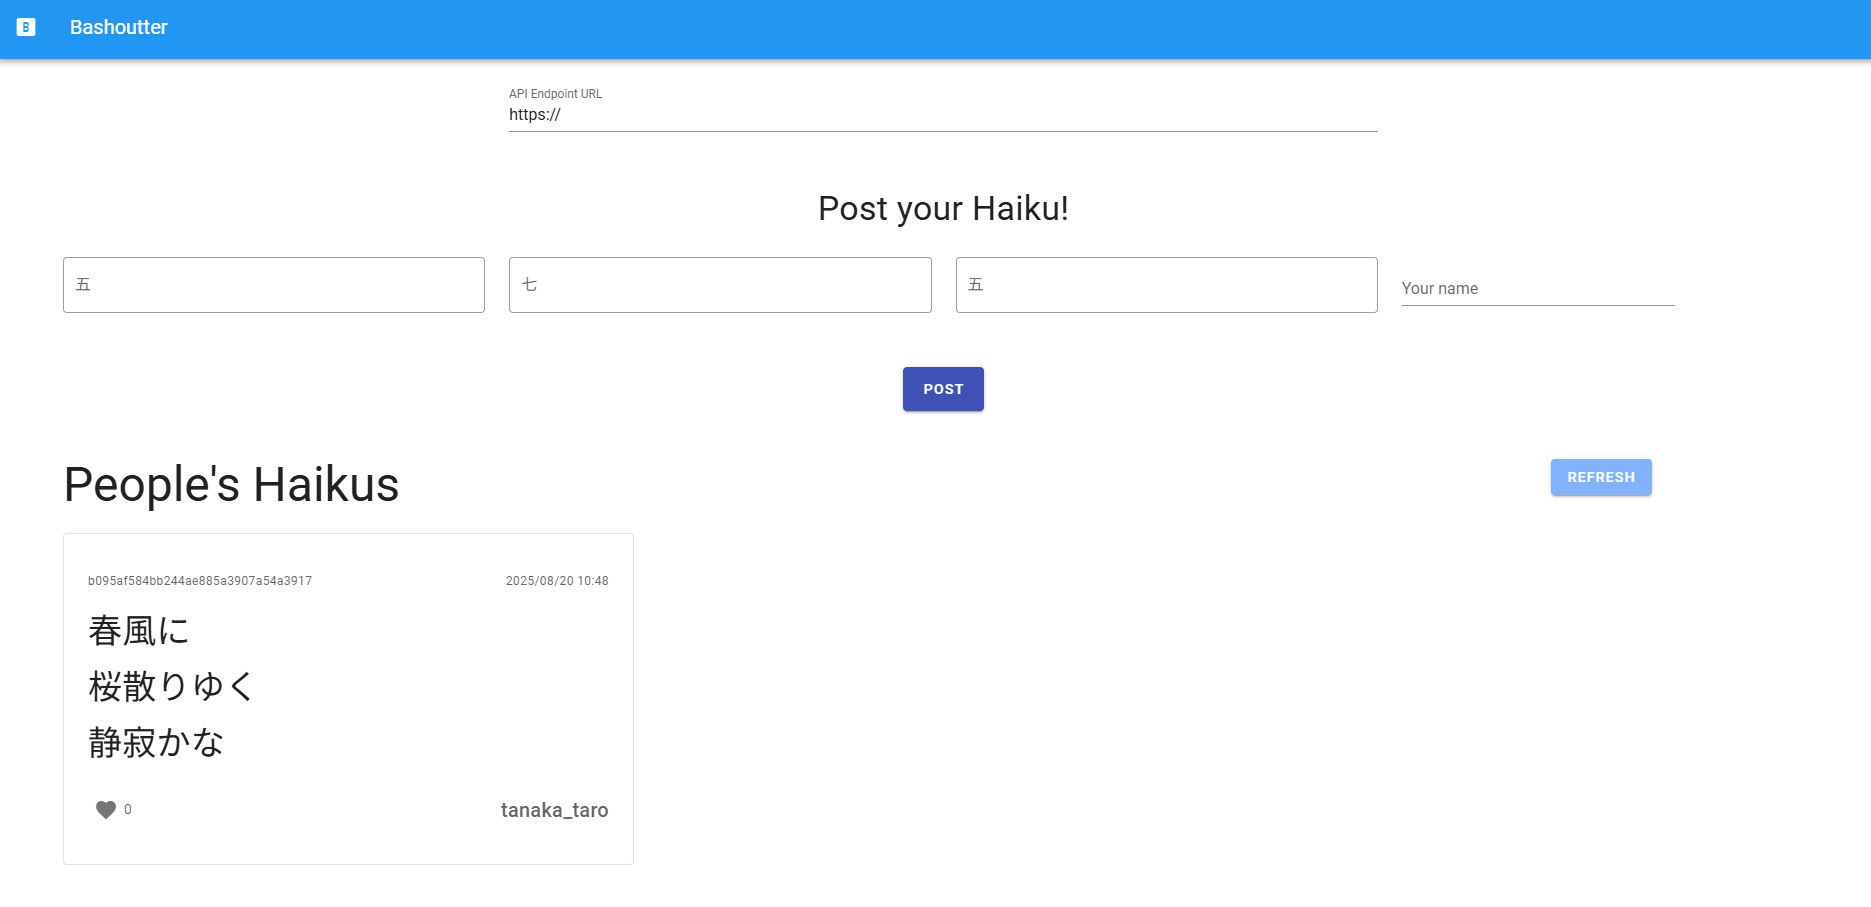Focus the API Endpoint URL field

[943, 115]
